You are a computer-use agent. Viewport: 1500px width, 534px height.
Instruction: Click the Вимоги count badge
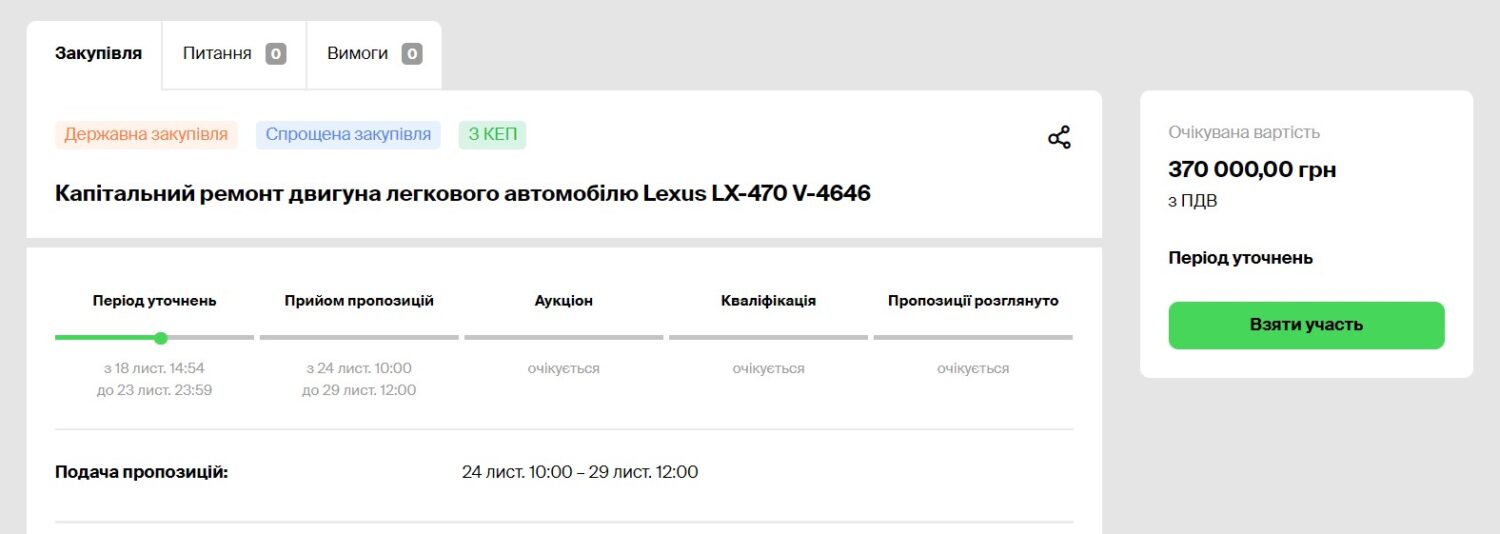coord(412,54)
